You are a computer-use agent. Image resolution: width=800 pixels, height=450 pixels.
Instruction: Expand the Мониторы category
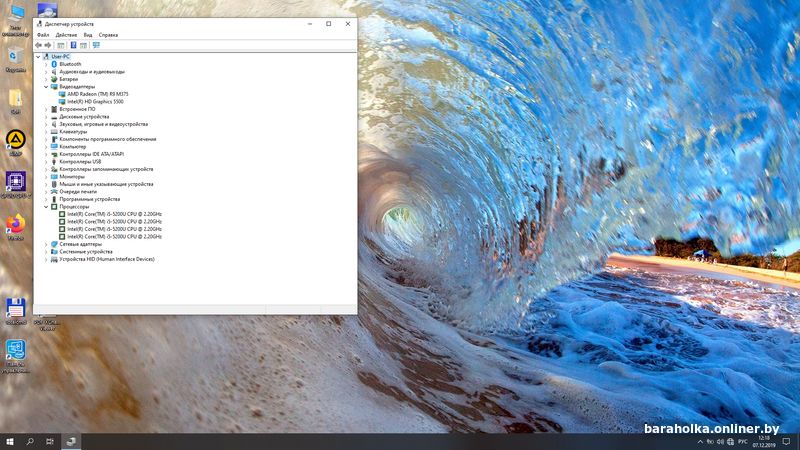(x=46, y=177)
